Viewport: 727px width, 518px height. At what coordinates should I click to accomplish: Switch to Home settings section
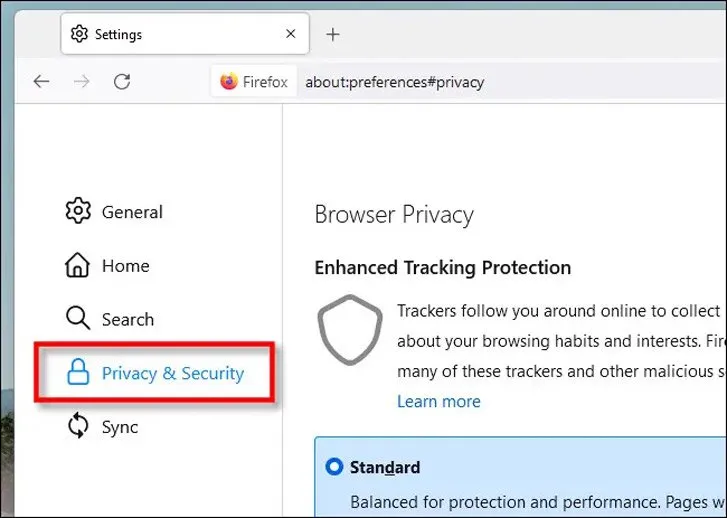point(125,266)
